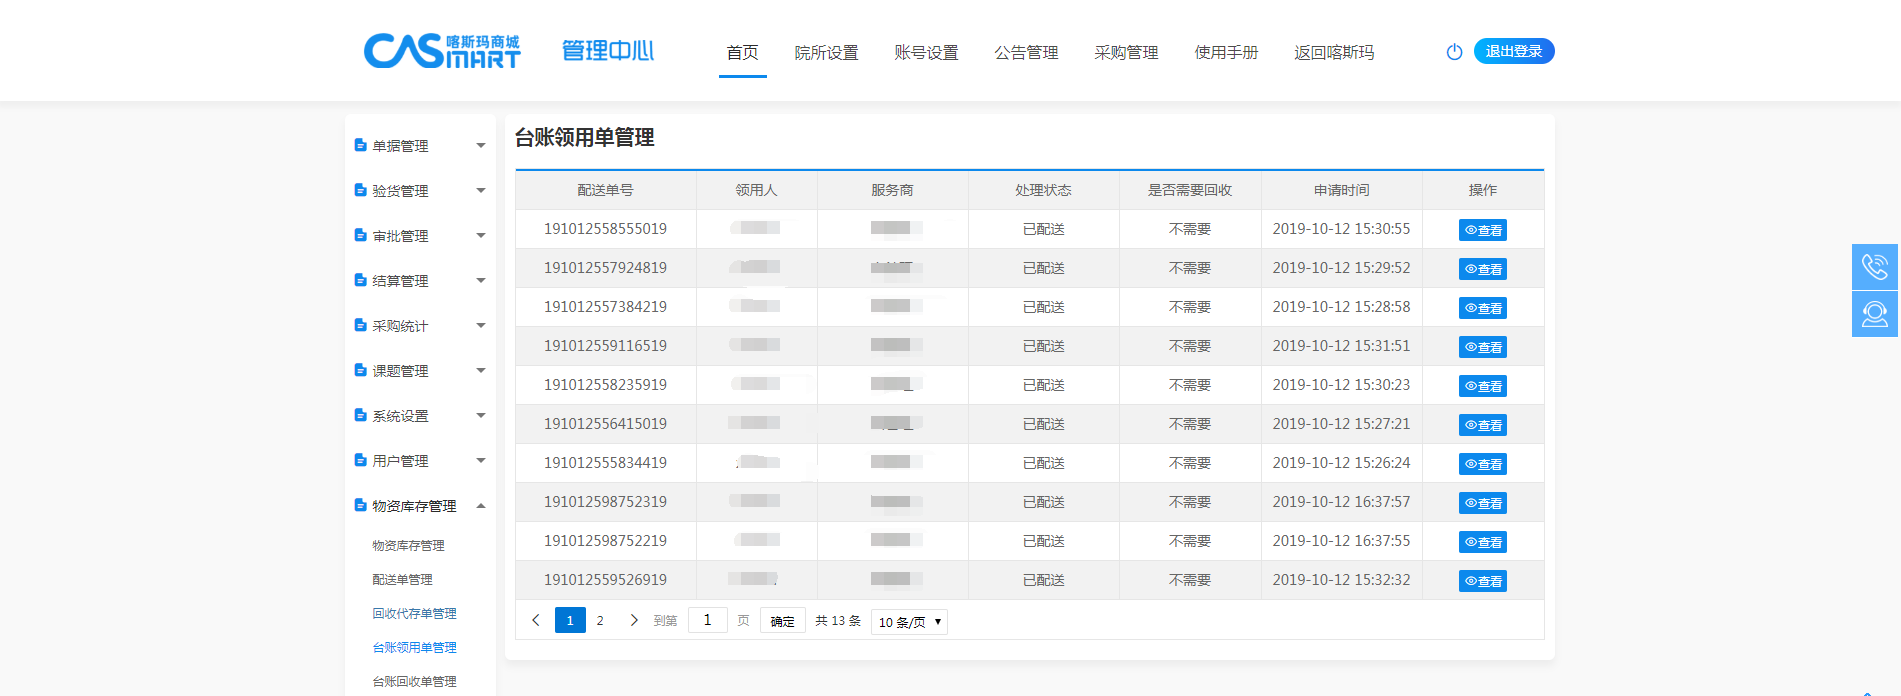Click the document icon next to 物资库存管理
Screen dimensions: 1901x696
[360, 506]
